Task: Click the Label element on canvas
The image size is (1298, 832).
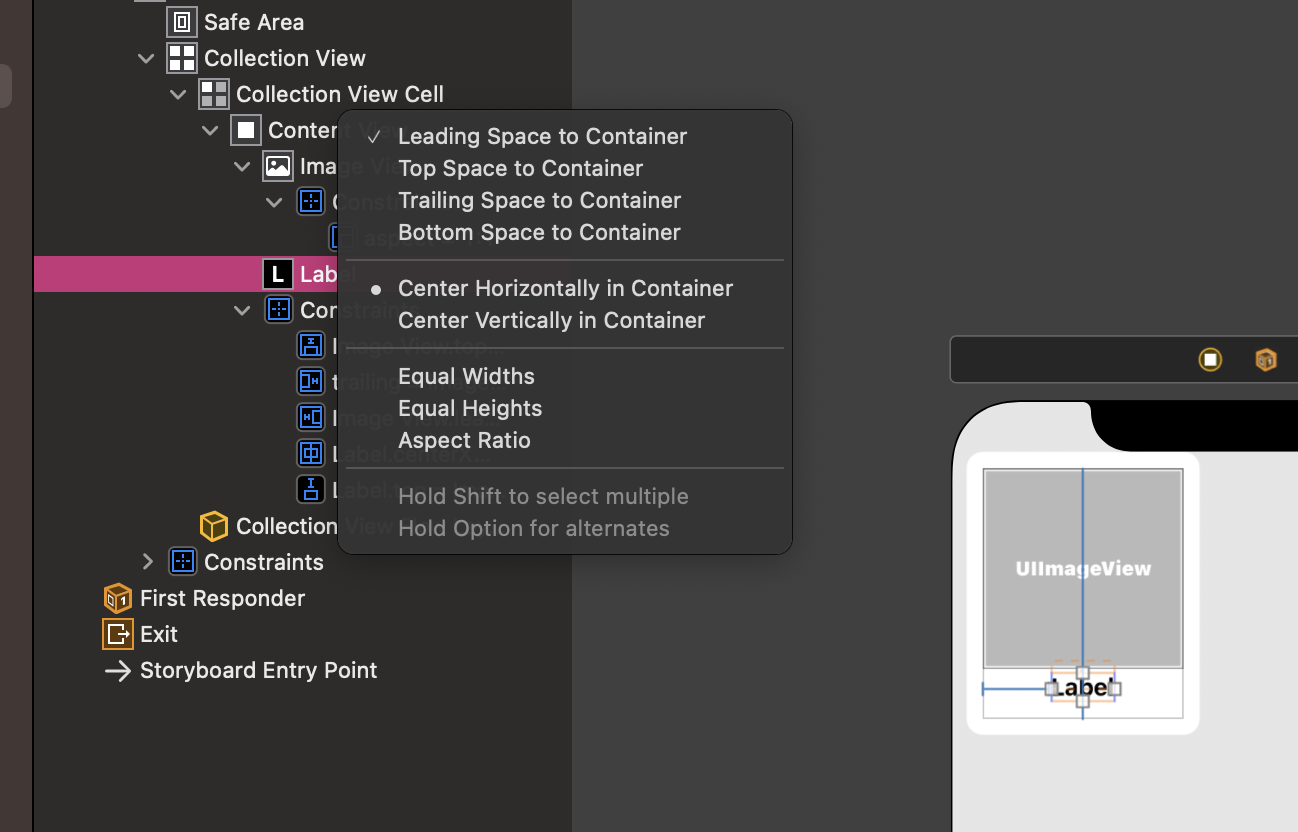Action: (x=1083, y=688)
